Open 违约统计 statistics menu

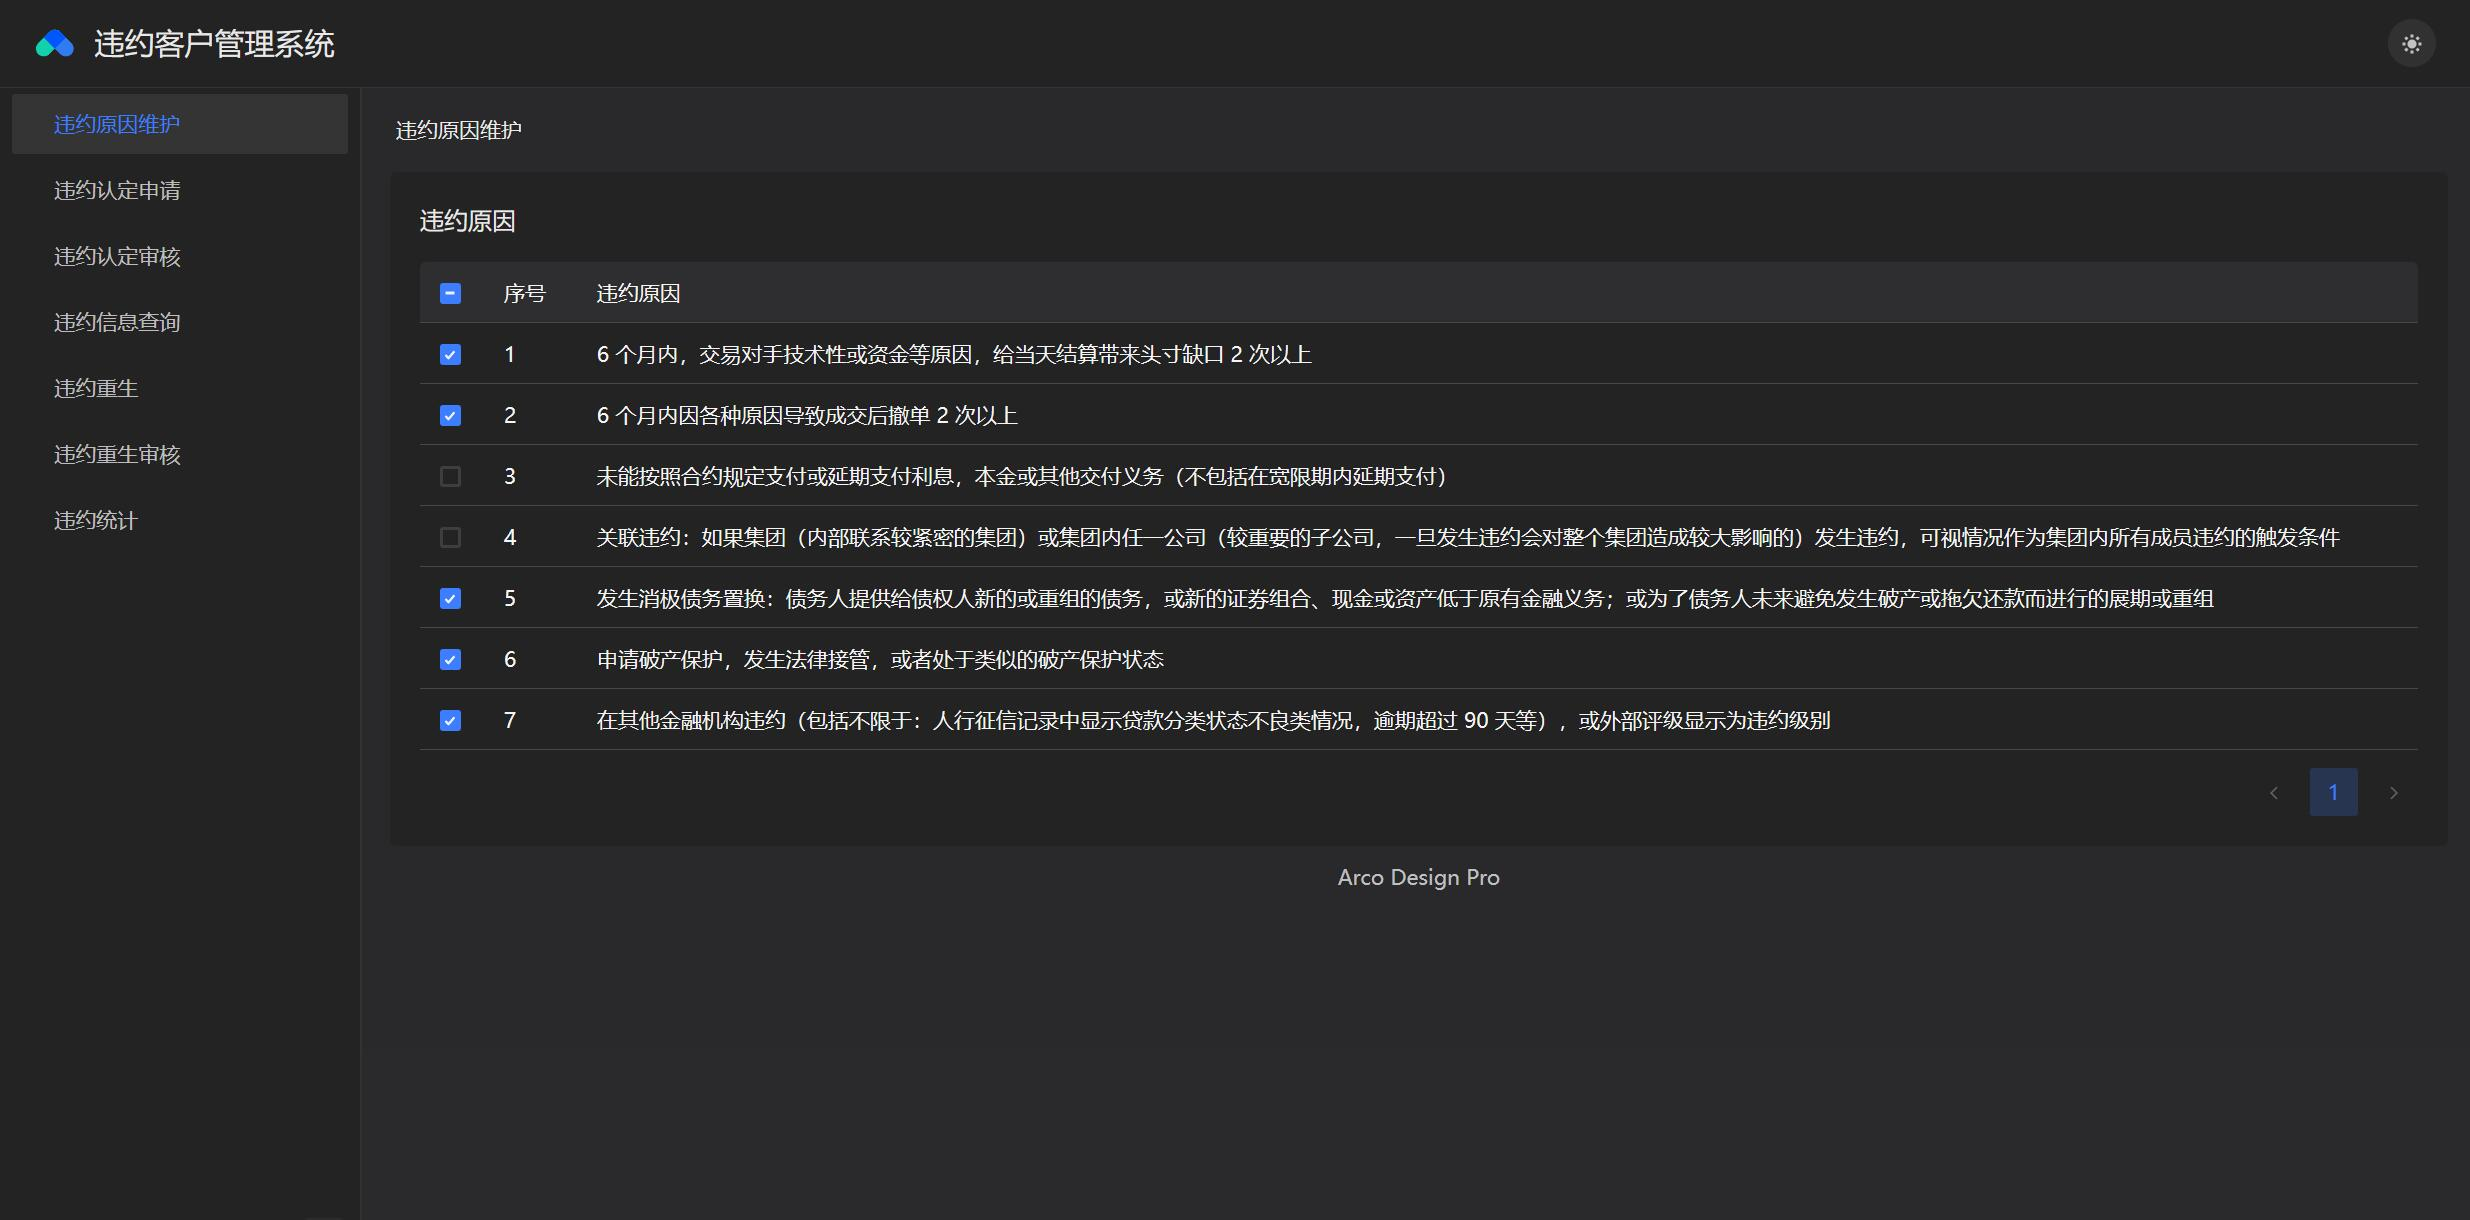pos(96,520)
